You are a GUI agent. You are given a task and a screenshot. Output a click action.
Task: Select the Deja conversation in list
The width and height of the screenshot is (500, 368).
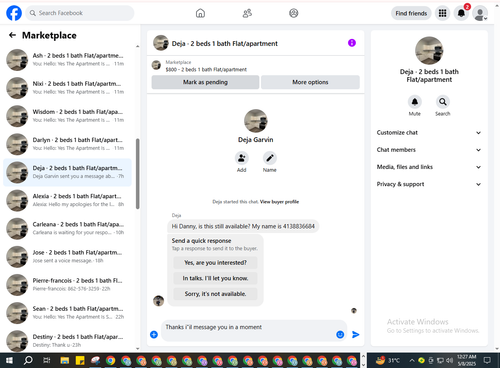pos(67,172)
